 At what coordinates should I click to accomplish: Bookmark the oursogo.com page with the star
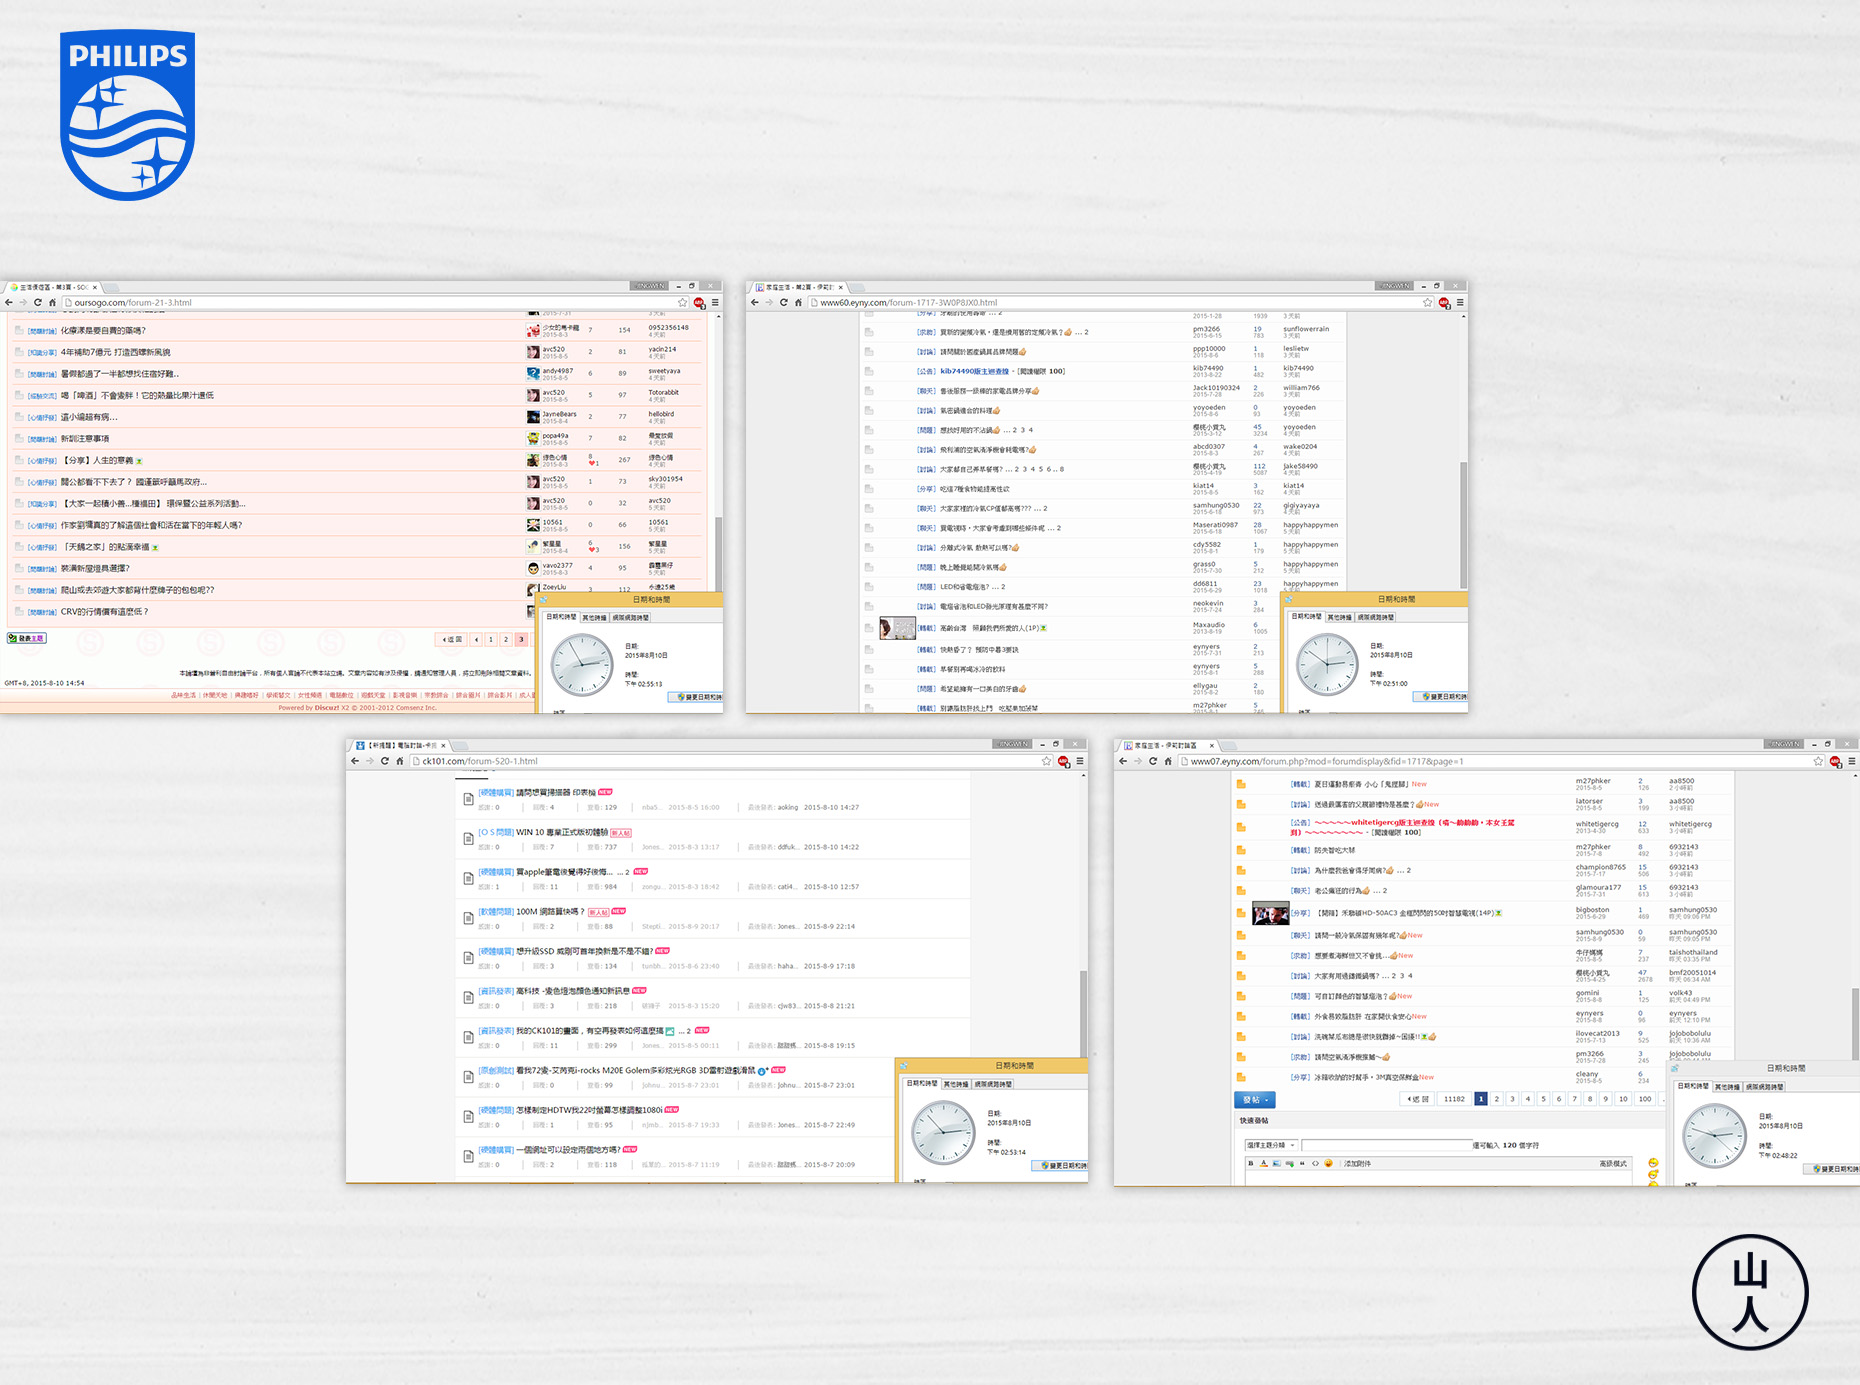[x=683, y=302]
